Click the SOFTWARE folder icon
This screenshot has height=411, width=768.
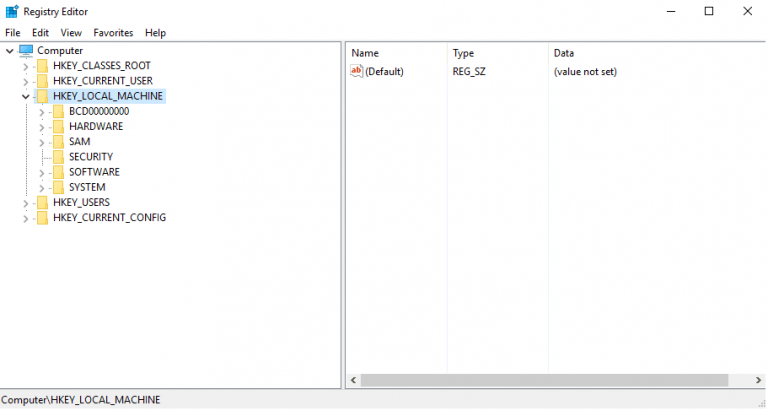coord(58,172)
